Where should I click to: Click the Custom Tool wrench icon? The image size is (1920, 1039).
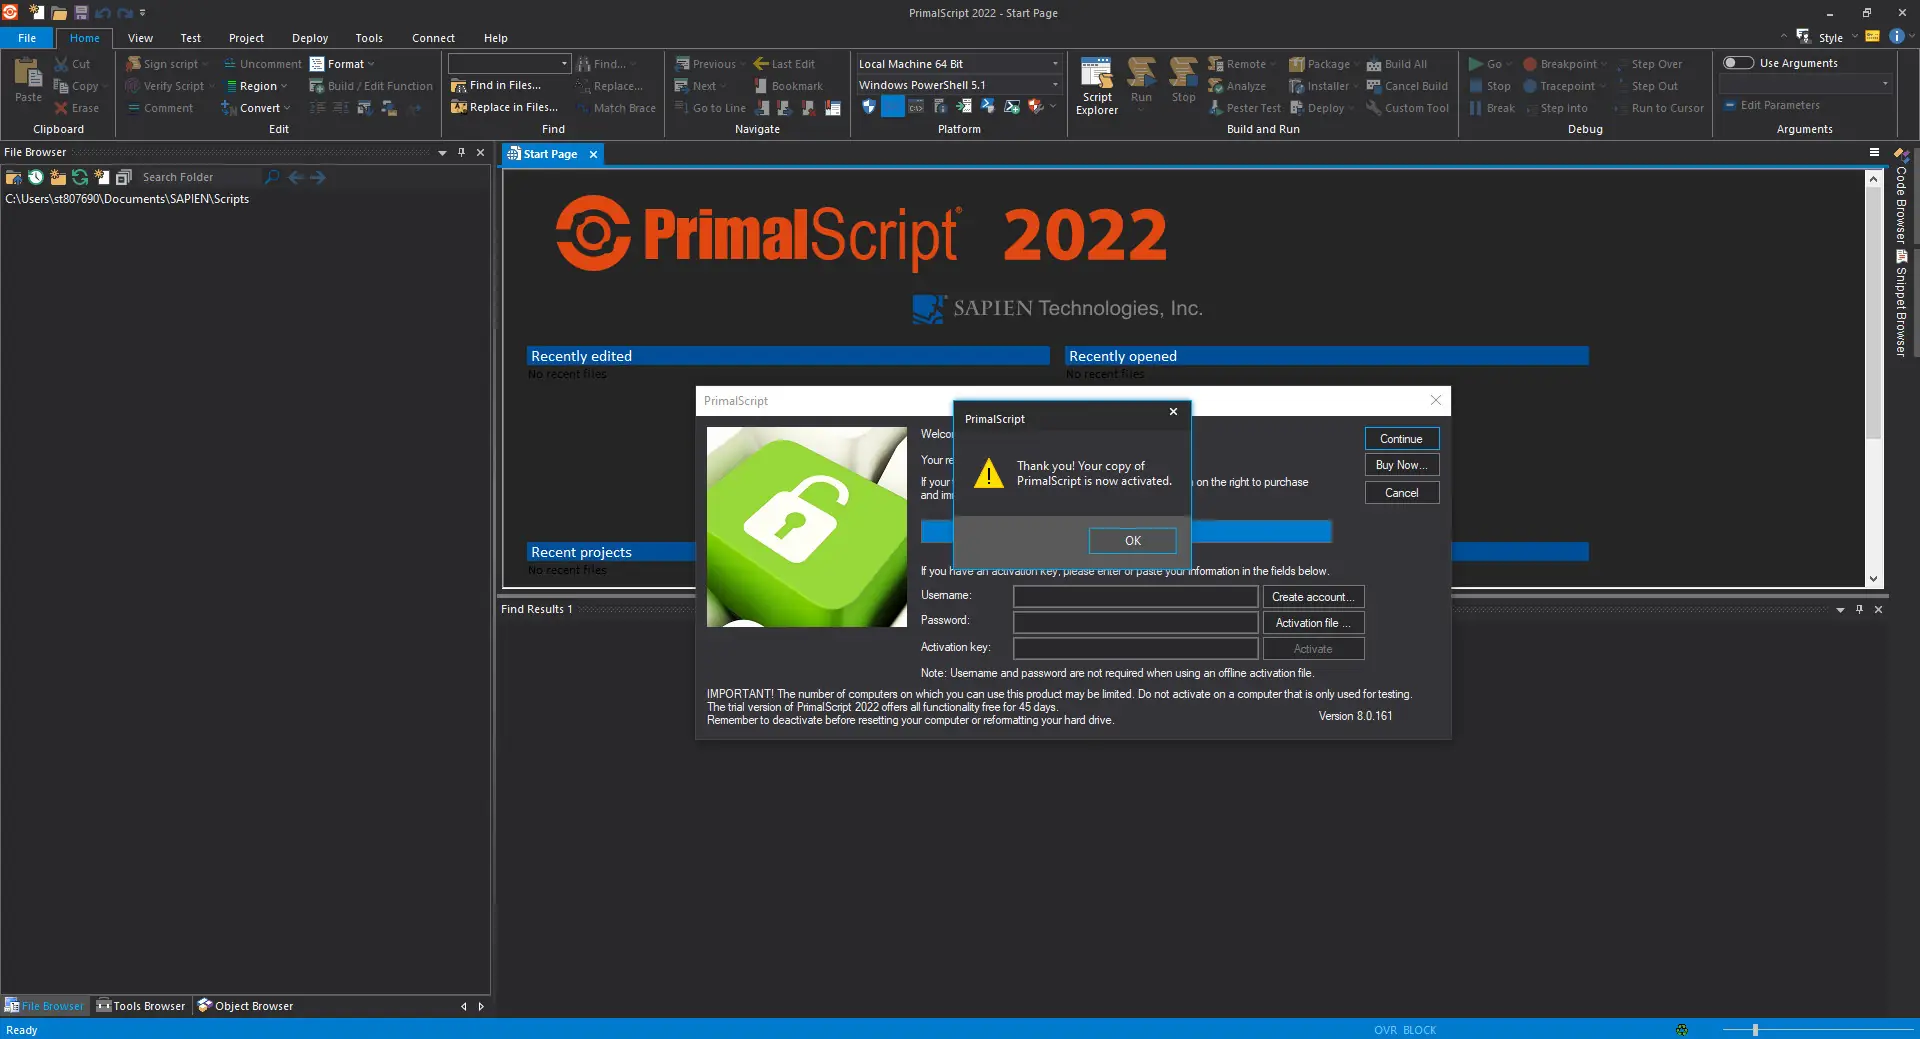[1374, 108]
